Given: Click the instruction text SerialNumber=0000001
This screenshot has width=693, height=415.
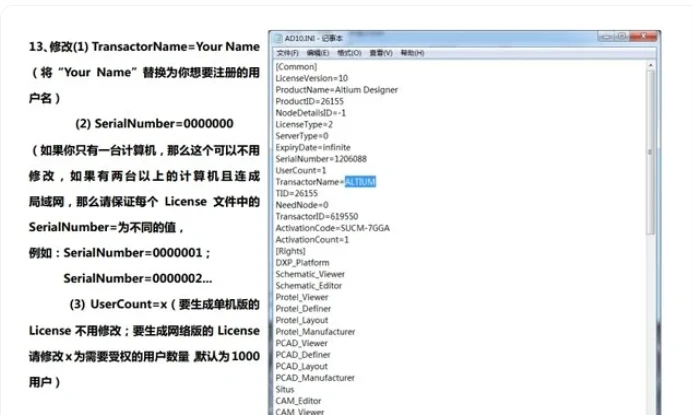Looking at the screenshot, I should [x=133, y=253].
